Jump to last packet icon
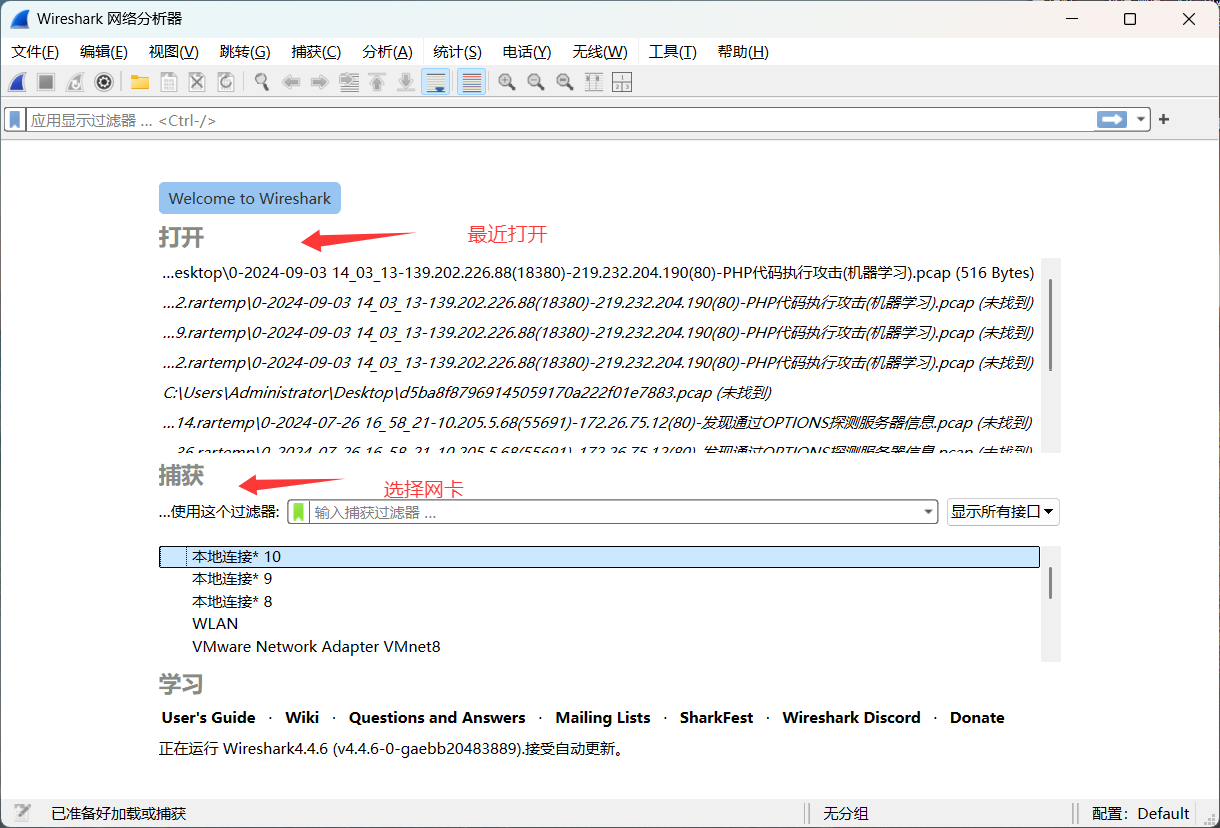Screen dimensions: 1220x828 coord(406,82)
